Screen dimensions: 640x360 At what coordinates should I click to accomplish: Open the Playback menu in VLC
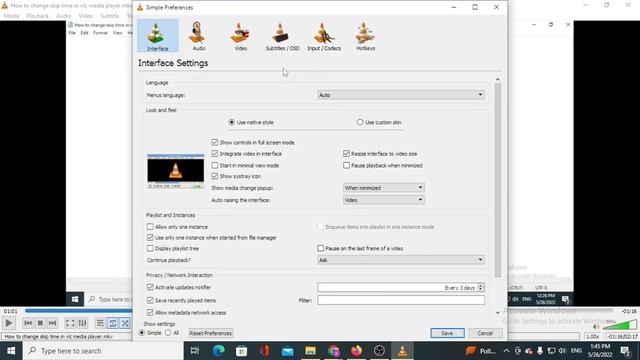pos(38,16)
